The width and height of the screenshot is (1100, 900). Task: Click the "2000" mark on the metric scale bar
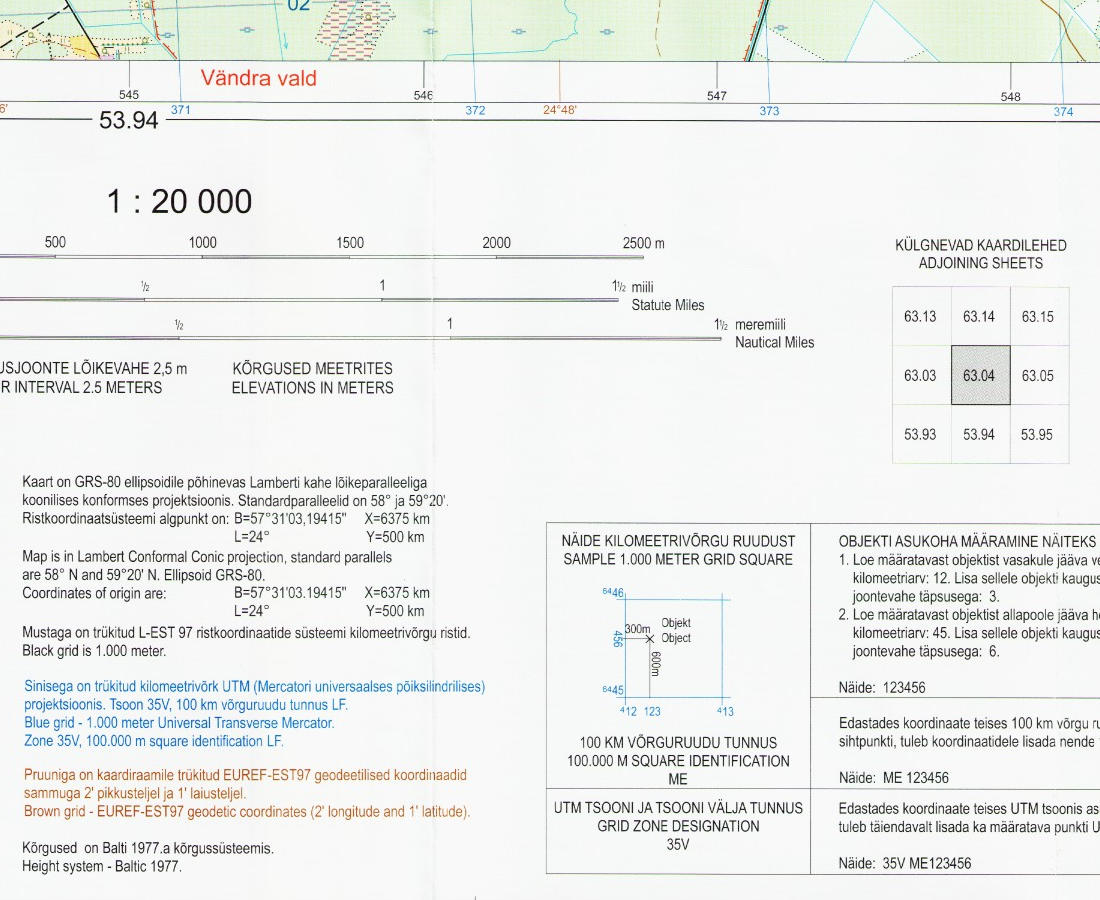tap(496, 243)
